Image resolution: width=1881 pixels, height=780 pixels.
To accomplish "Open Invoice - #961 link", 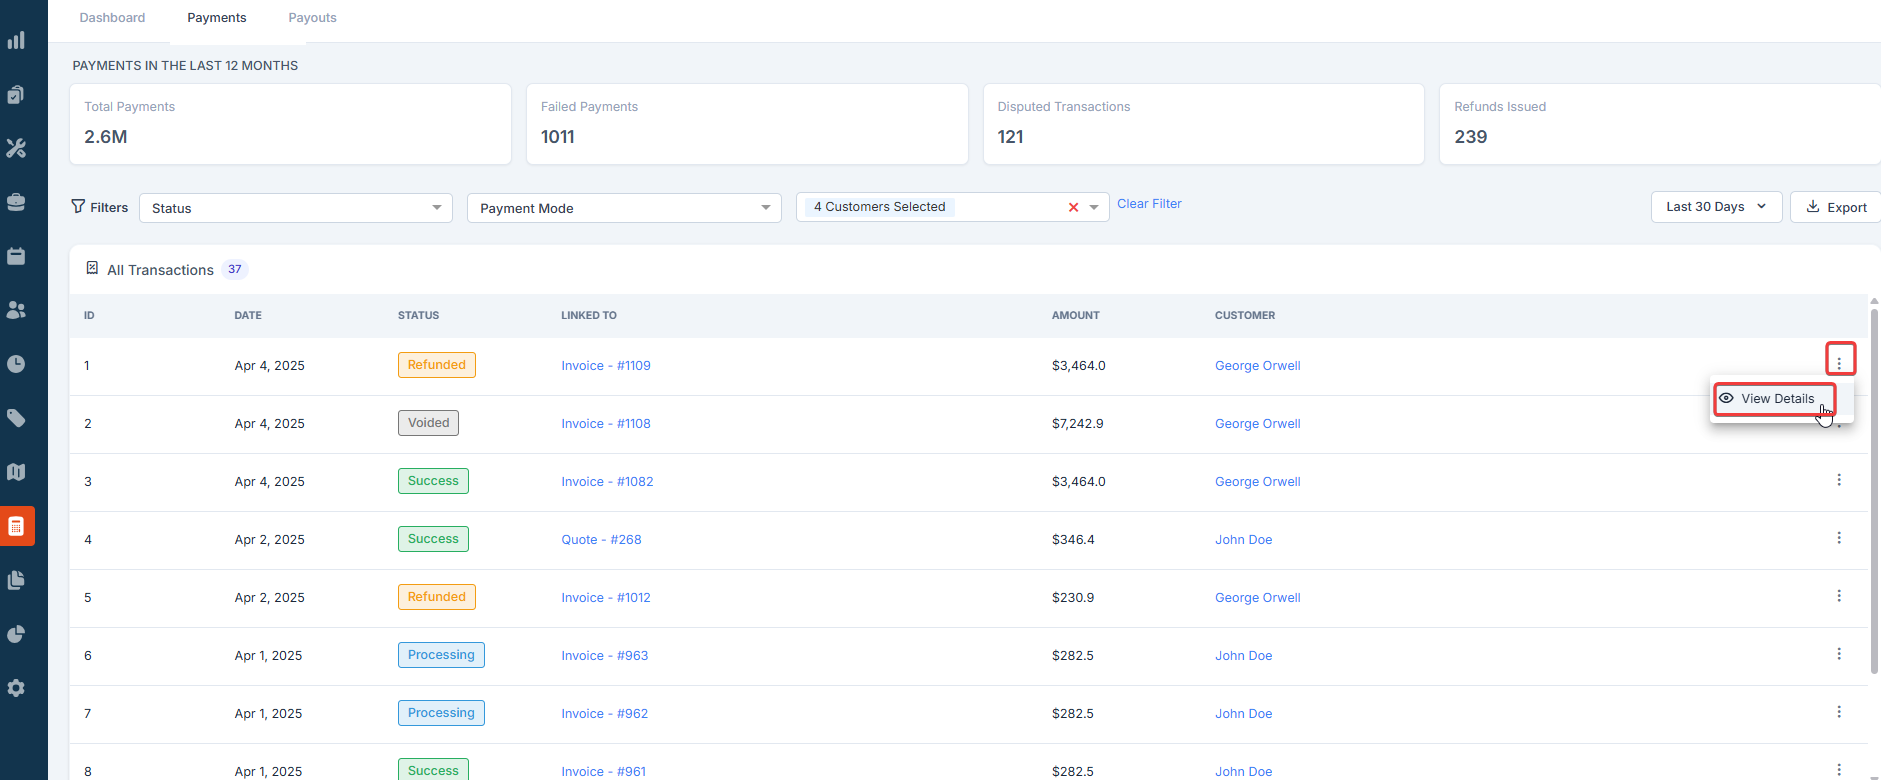I will point(604,771).
